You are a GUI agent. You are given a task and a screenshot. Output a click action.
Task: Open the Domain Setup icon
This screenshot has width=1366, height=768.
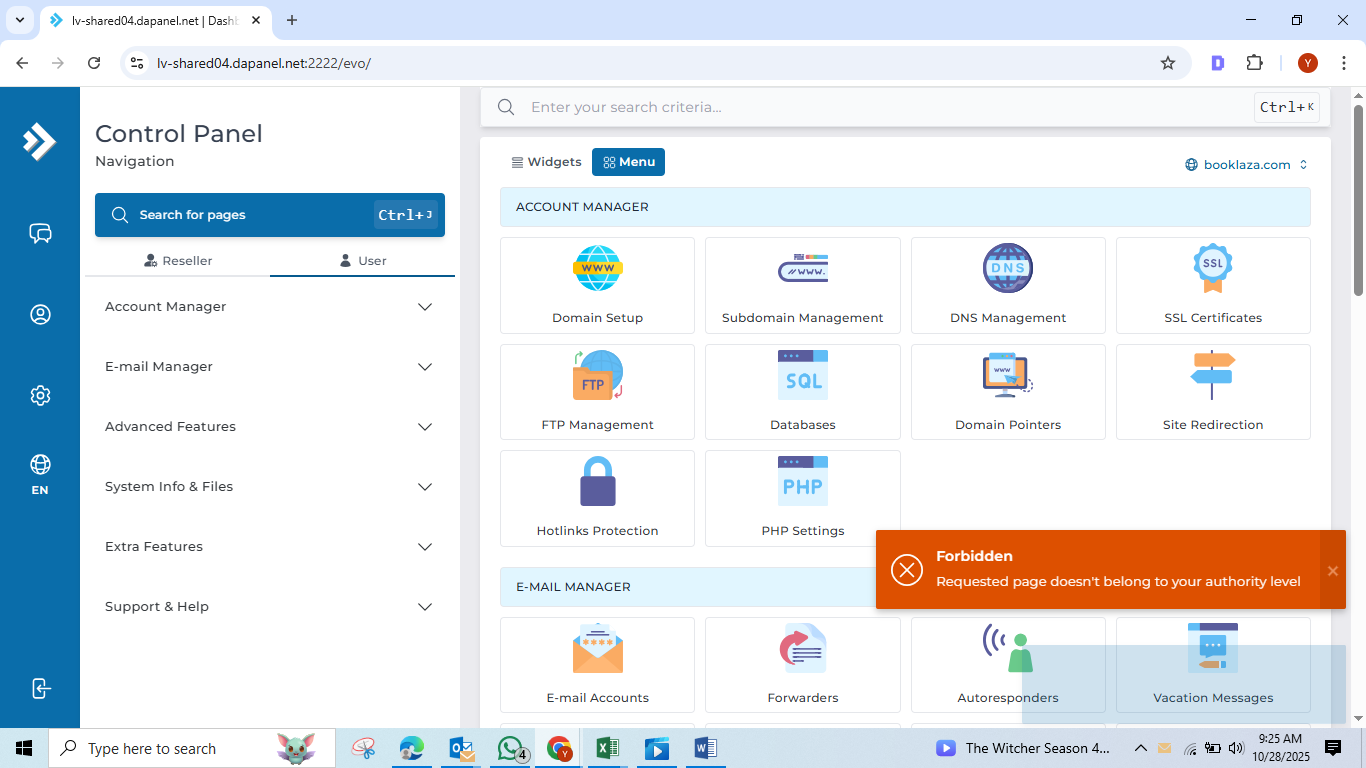click(x=597, y=269)
